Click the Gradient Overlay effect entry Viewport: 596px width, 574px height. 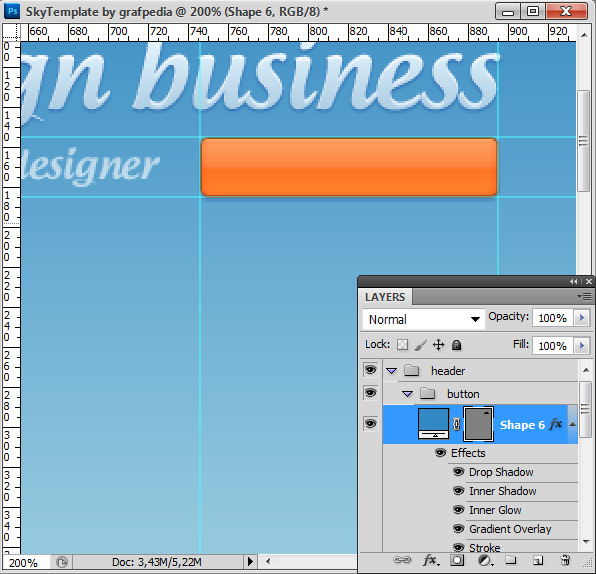510,529
